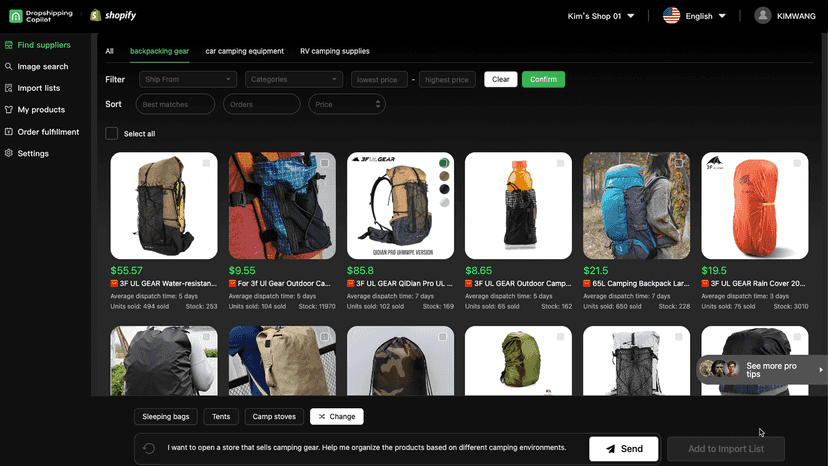Open the Best matches sort option
The height and width of the screenshot is (466, 828).
tap(175, 104)
